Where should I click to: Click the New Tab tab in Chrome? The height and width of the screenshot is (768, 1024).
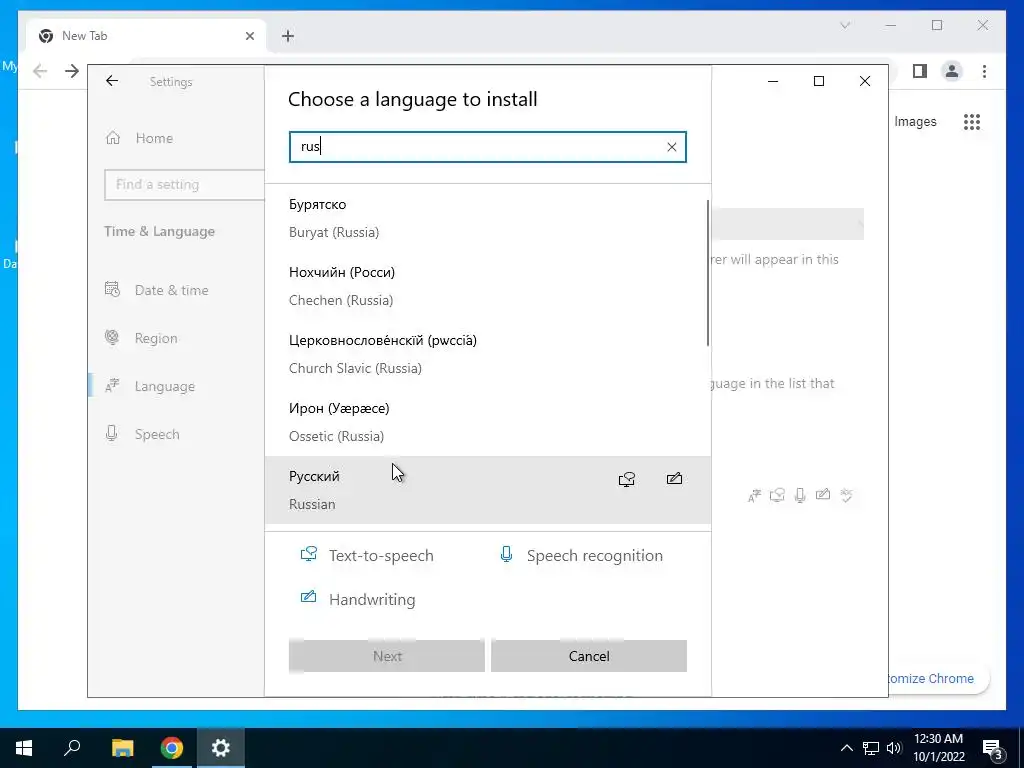[147, 36]
